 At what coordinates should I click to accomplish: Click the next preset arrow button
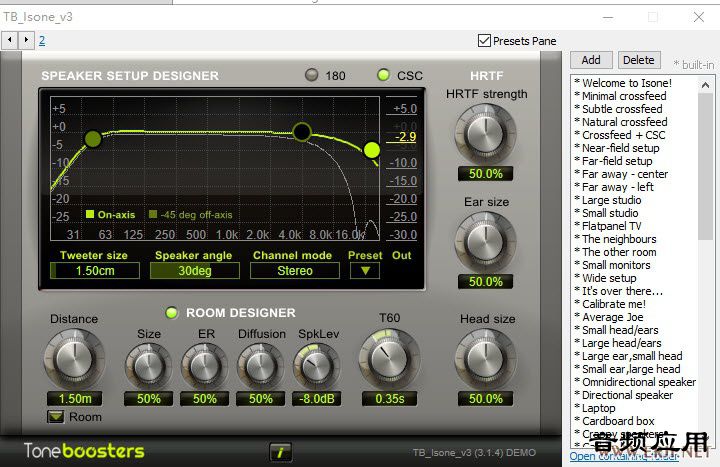(x=26, y=40)
